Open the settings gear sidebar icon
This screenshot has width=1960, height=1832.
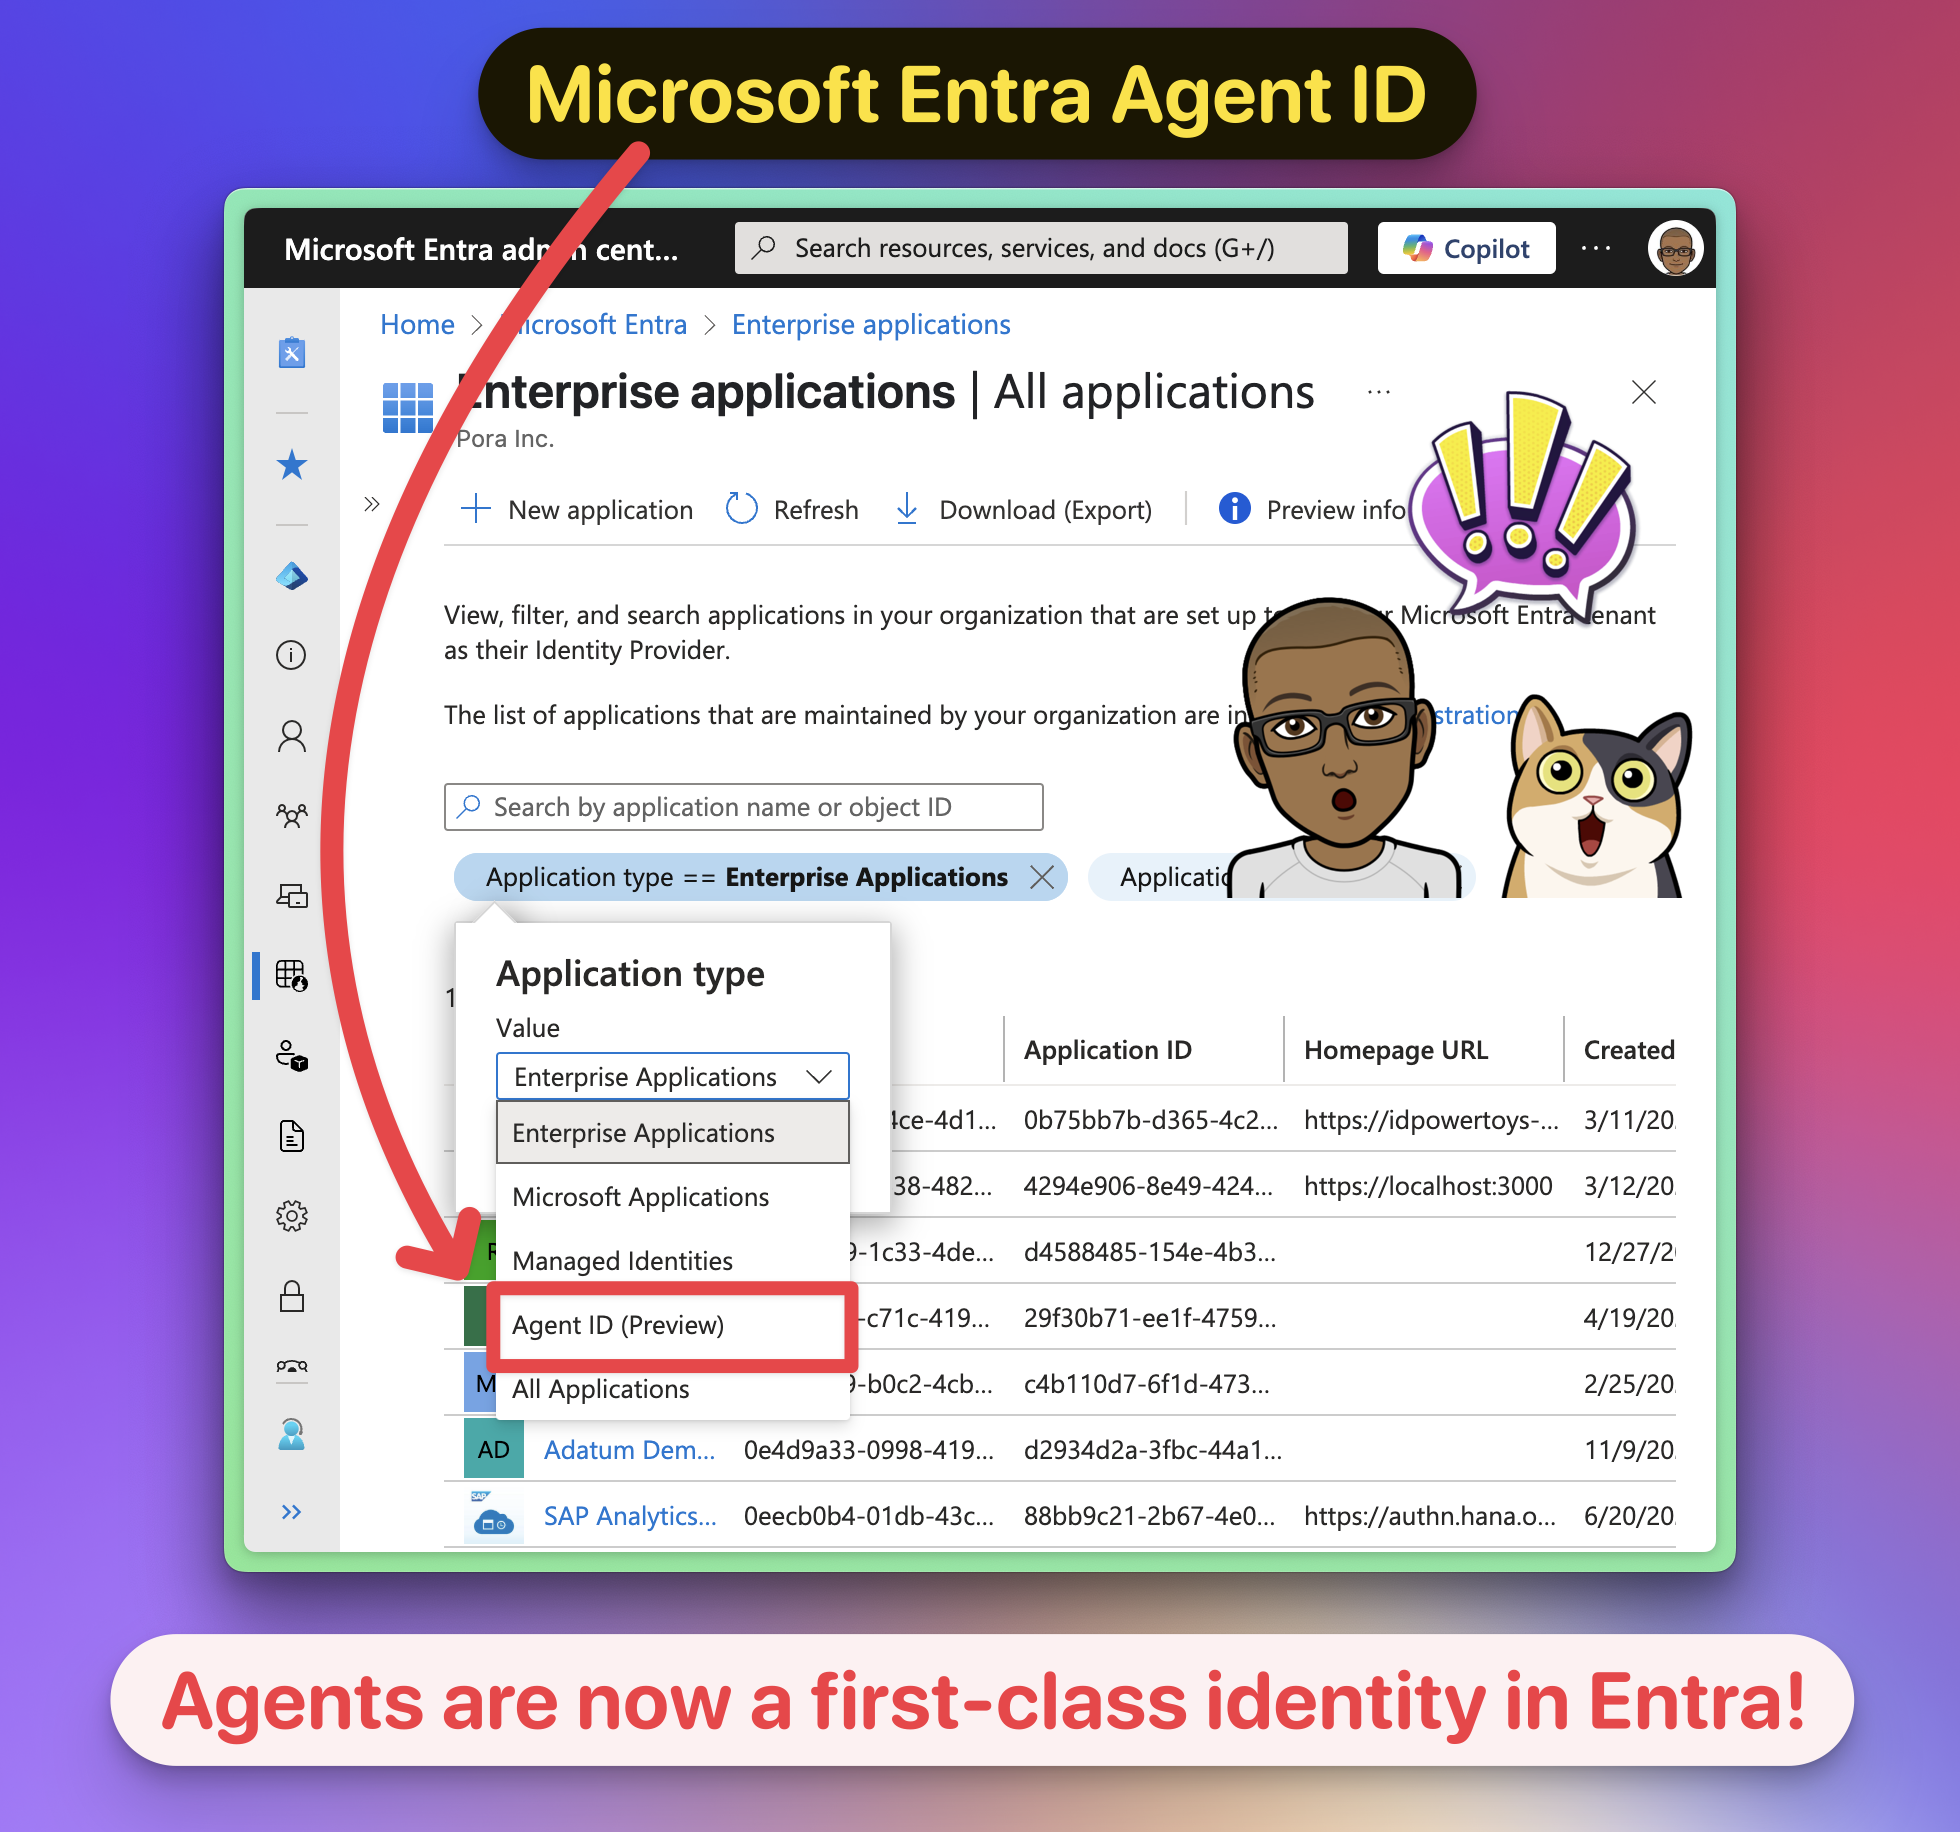(292, 1216)
